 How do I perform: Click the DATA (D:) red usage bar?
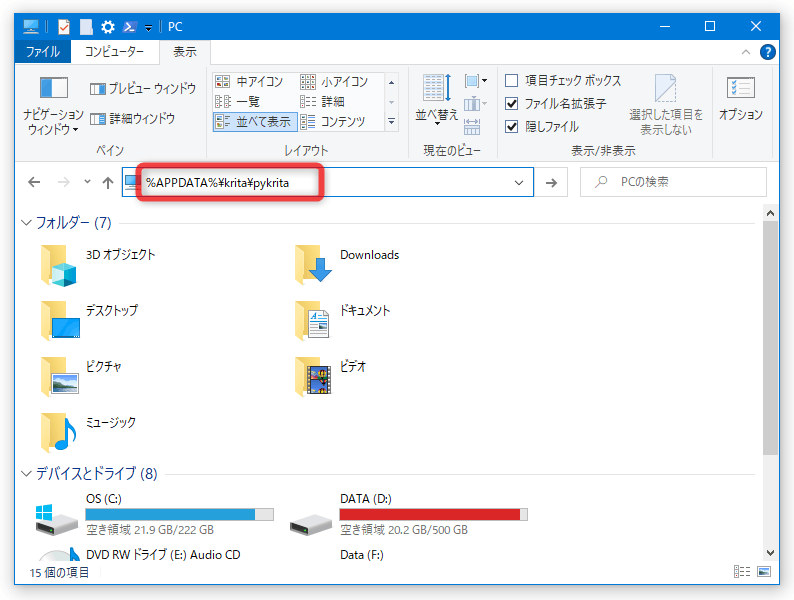pyautogui.click(x=433, y=514)
